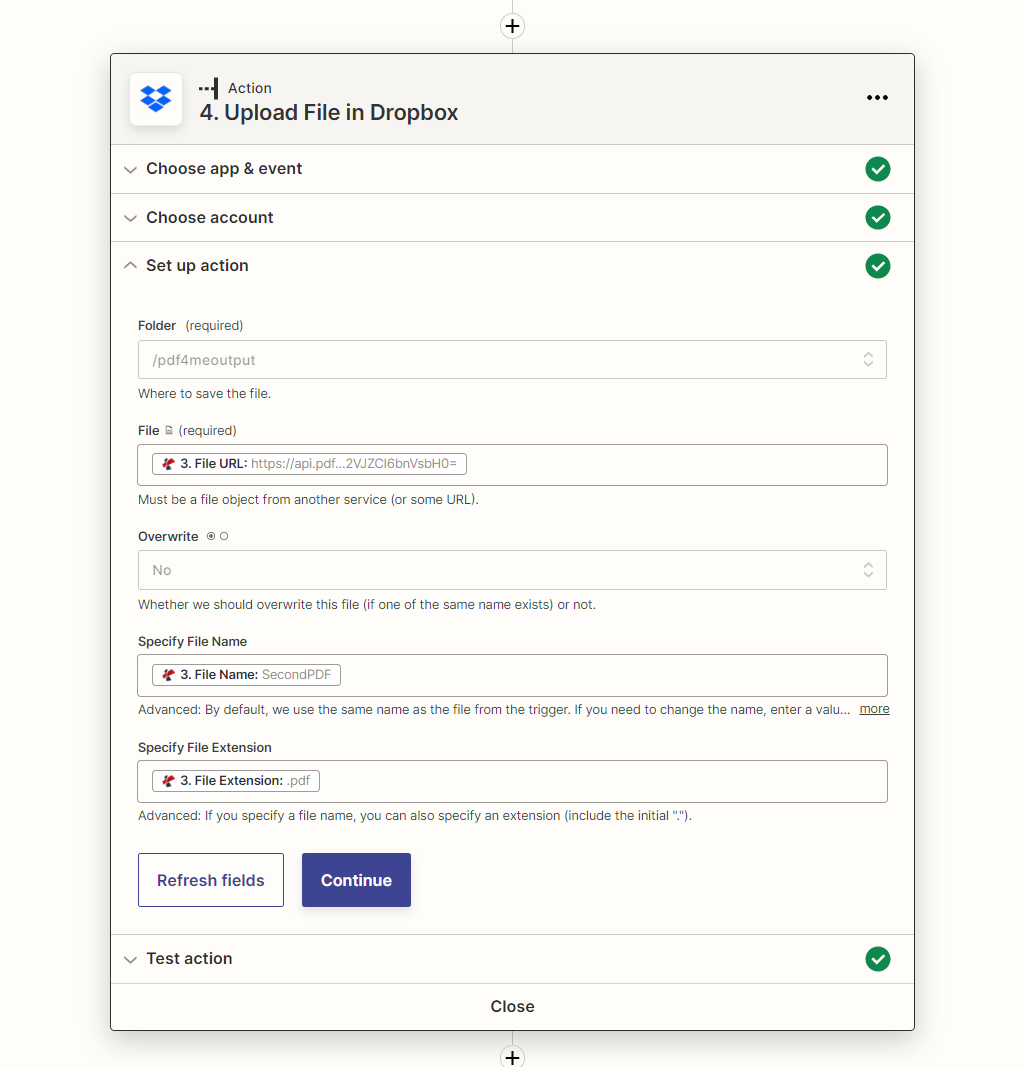Click the Continue button
Viewport: 1024px width, 1067px height.
click(356, 880)
